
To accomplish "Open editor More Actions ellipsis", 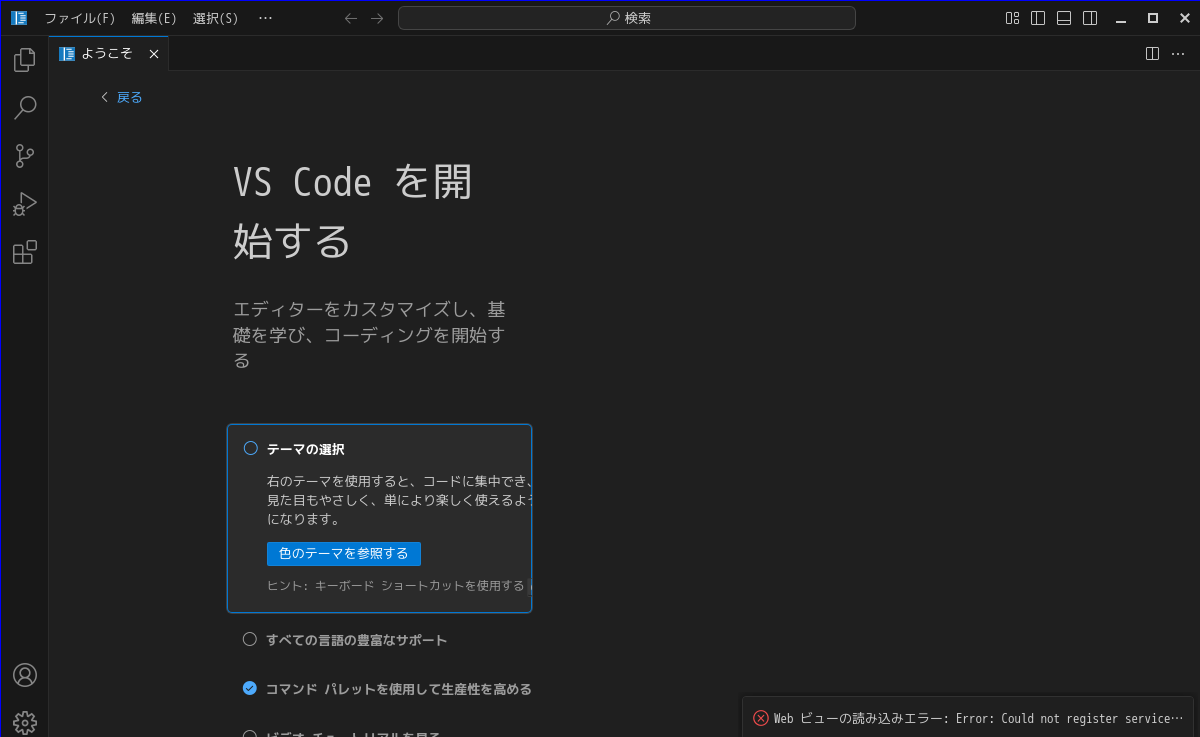I will point(1178,54).
